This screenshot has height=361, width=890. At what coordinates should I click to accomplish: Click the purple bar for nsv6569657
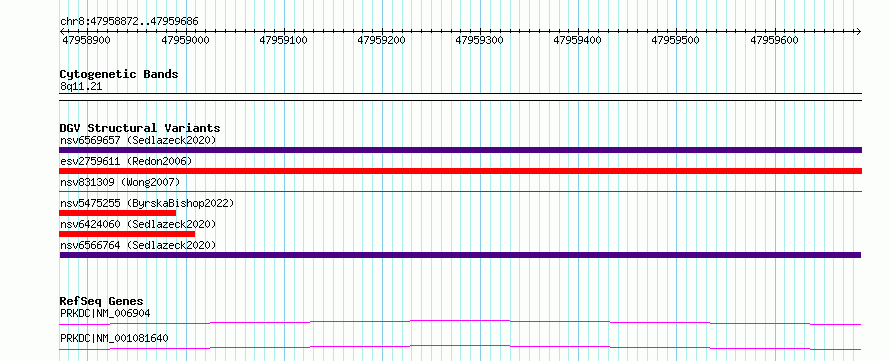pyautogui.click(x=460, y=150)
